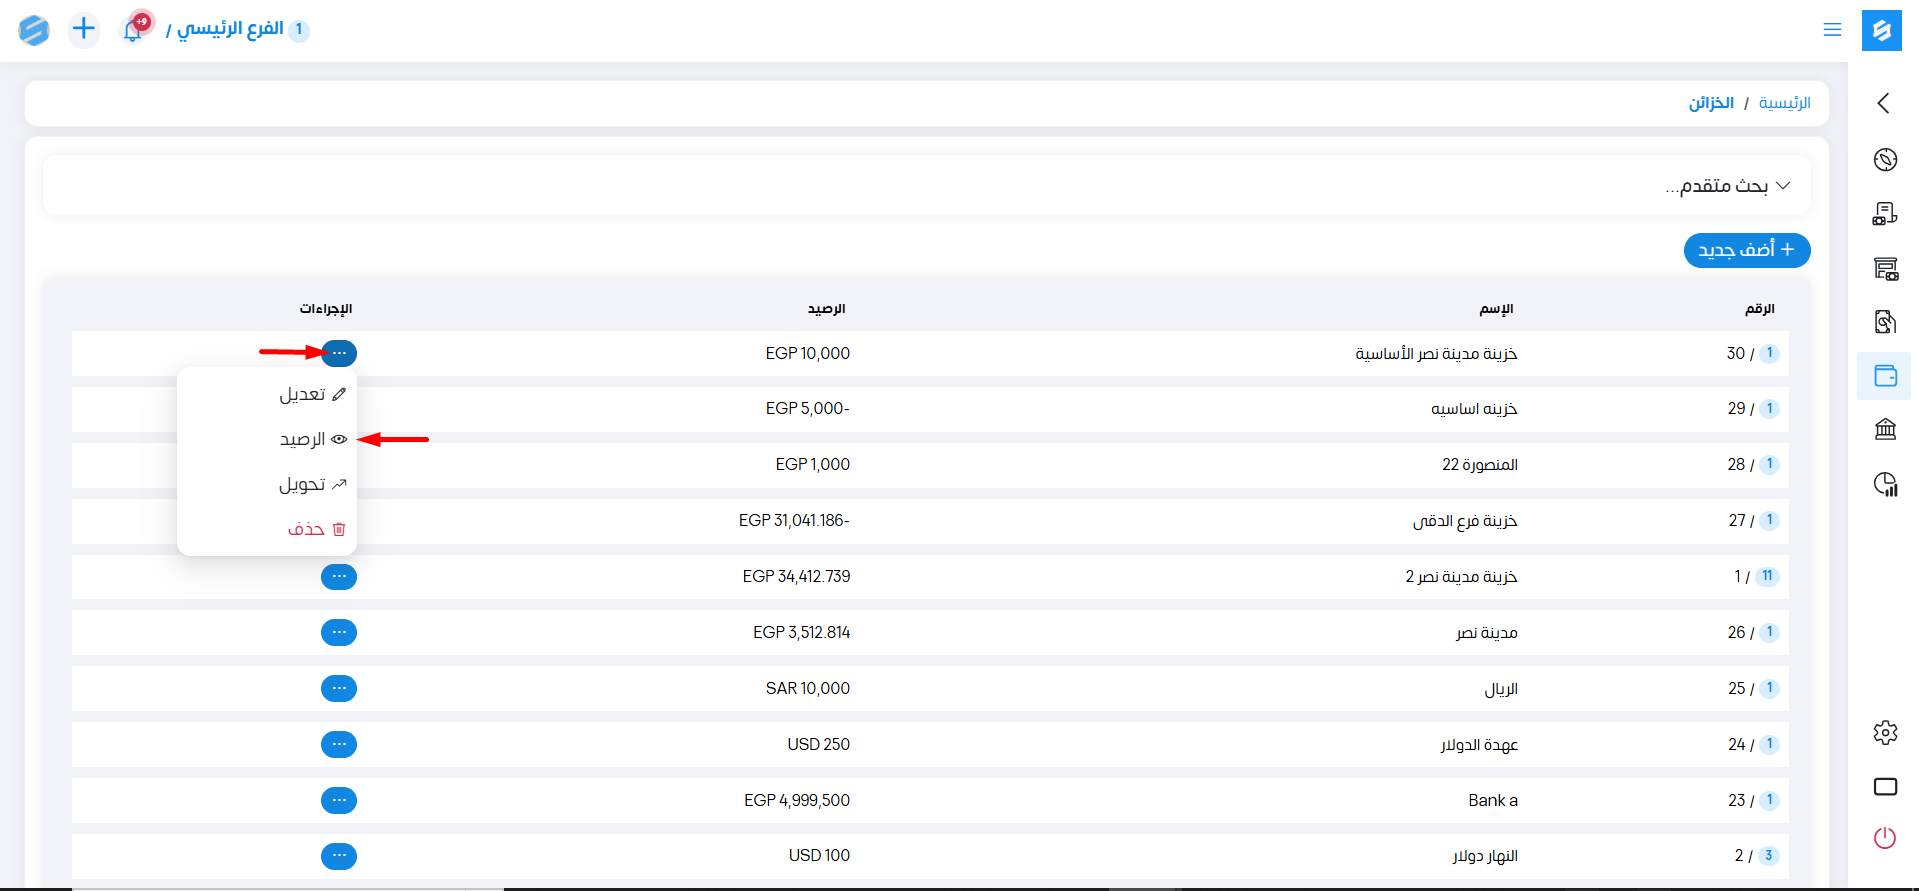Expand the بحث متقدم advanced search panel
Screen dimensions: 1919x891
[x=1728, y=186]
